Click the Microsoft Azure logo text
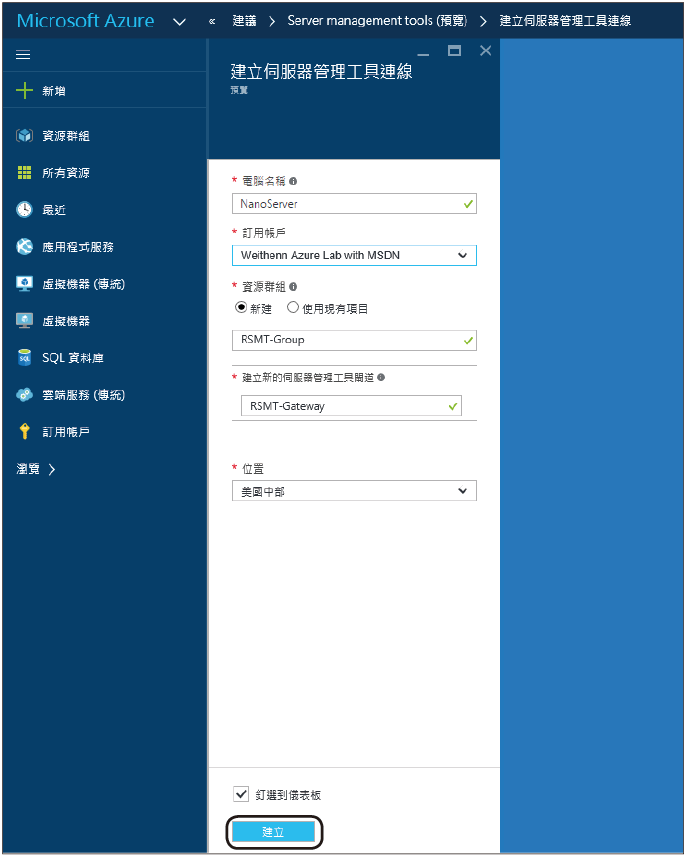The height and width of the screenshot is (858, 687). tap(85, 21)
